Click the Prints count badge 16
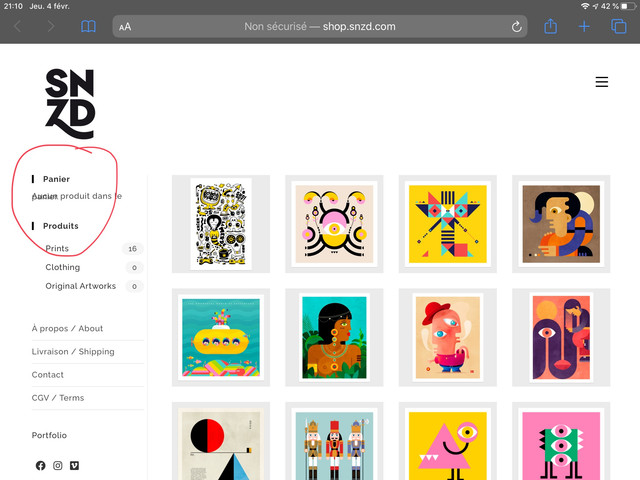 [133, 249]
